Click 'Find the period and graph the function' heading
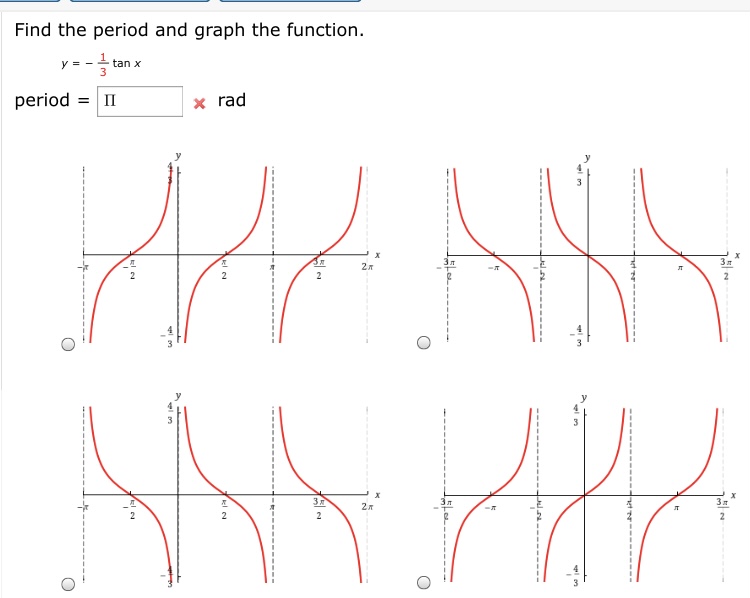The image size is (750, 598). click(189, 30)
